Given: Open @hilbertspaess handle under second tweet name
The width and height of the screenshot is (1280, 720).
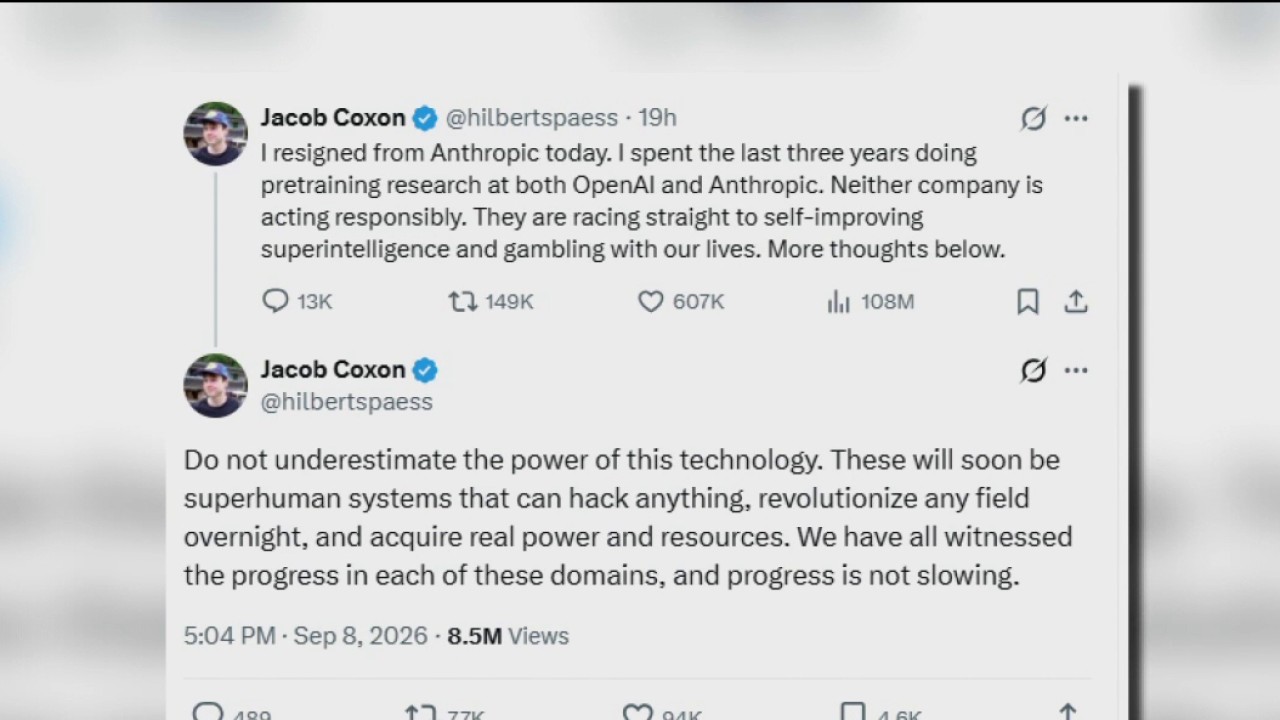Looking at the screenshot, I should coord(347,402).
